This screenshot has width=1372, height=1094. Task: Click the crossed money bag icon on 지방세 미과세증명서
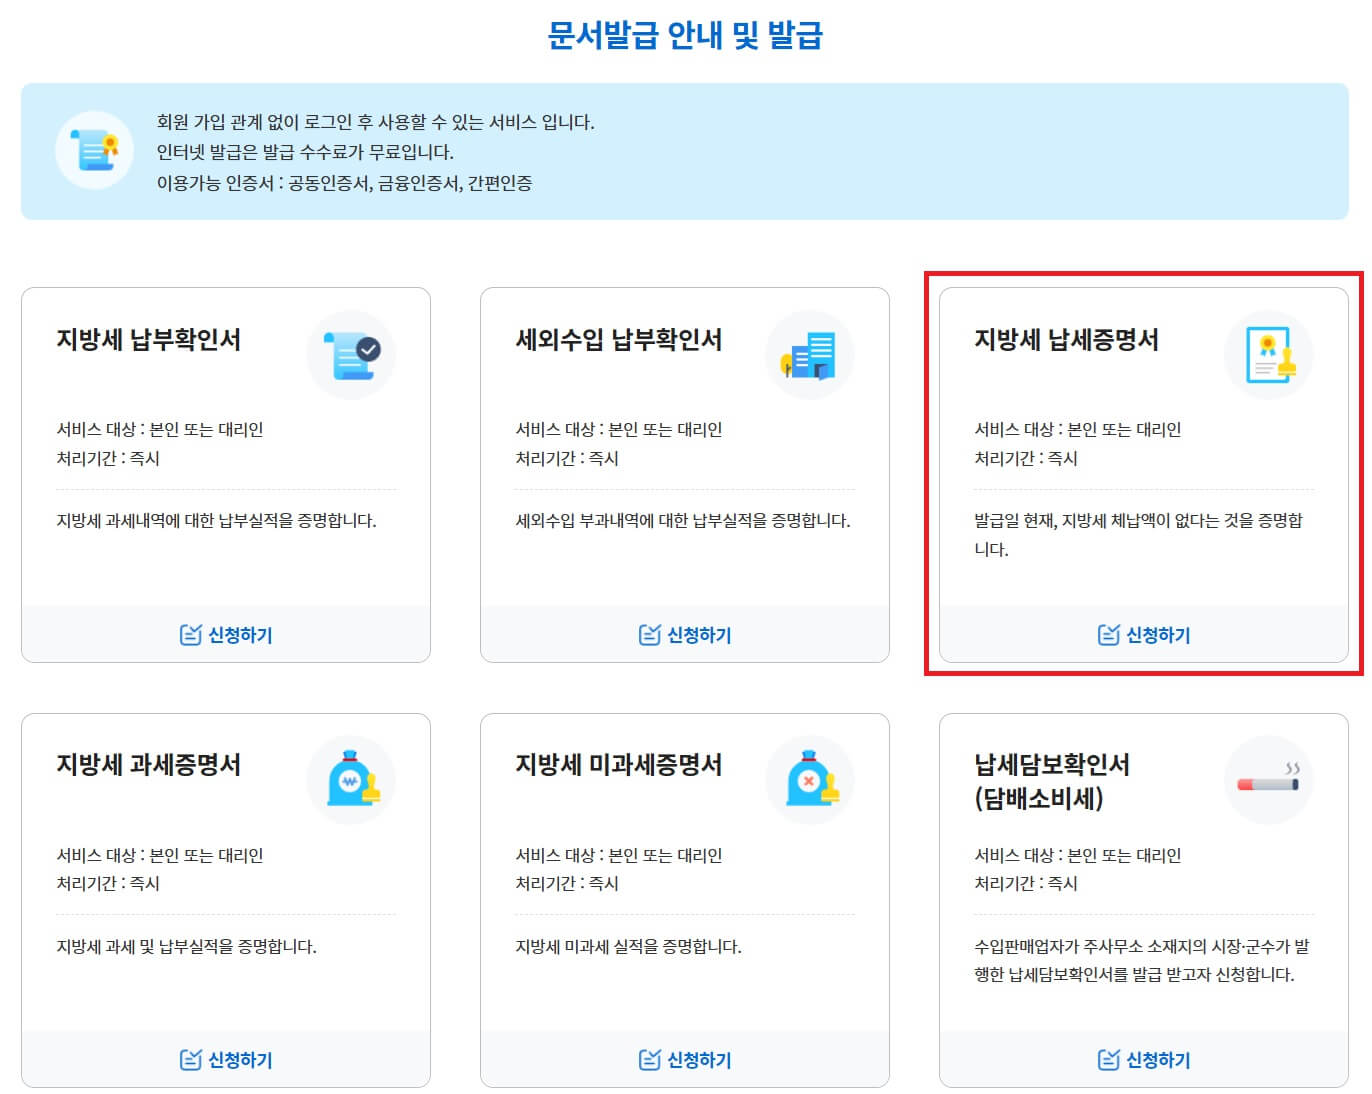pos(810,781)
